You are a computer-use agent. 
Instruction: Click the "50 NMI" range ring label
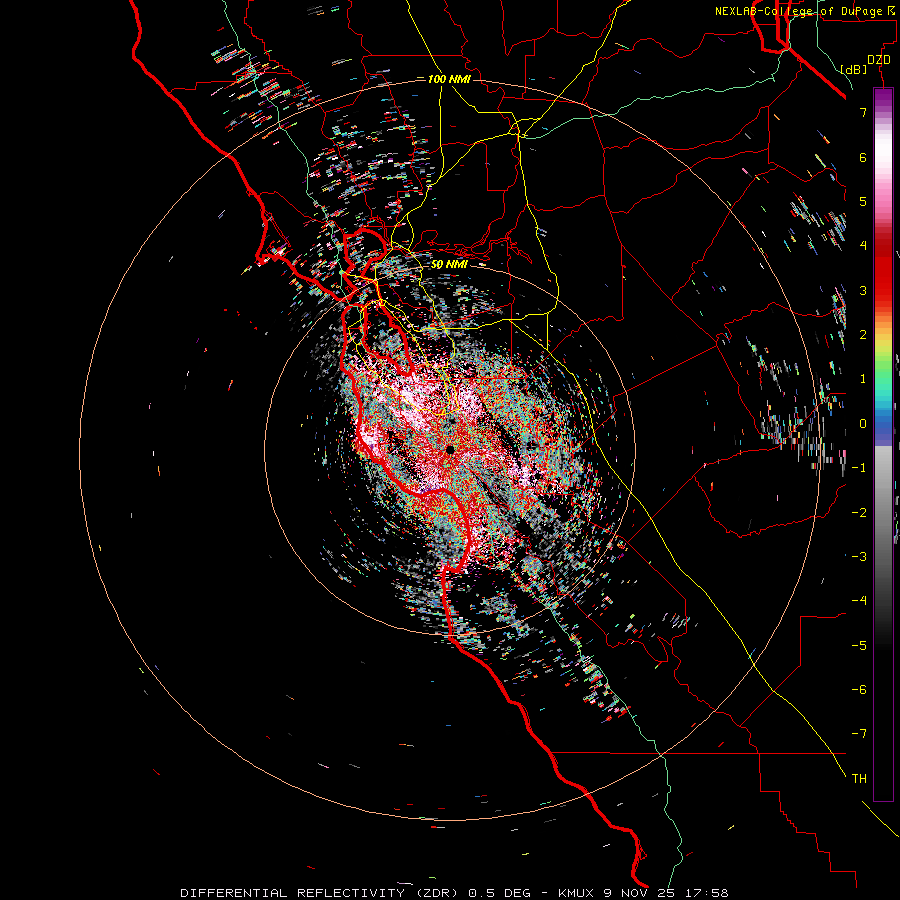coord(449,264)
